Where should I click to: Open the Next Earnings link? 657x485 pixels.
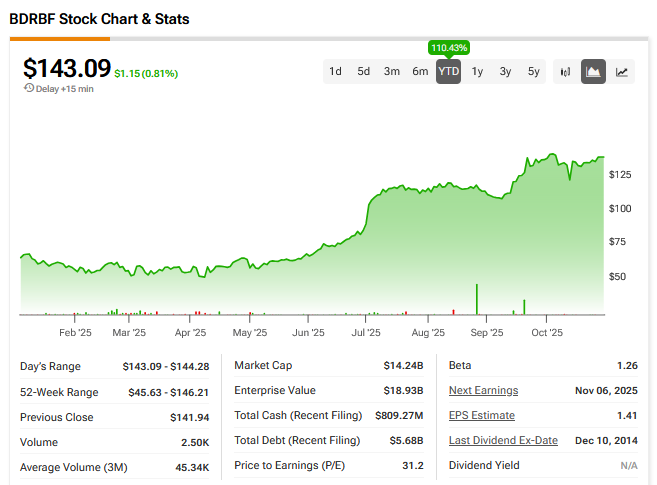[483, 390]
